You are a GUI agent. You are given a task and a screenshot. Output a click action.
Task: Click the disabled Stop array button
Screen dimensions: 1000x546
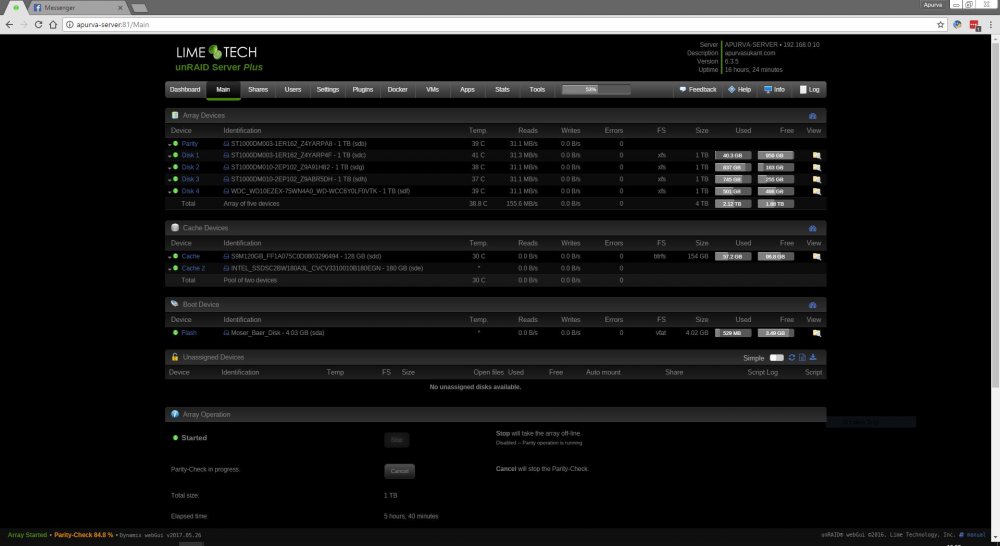tap(397, 440)
